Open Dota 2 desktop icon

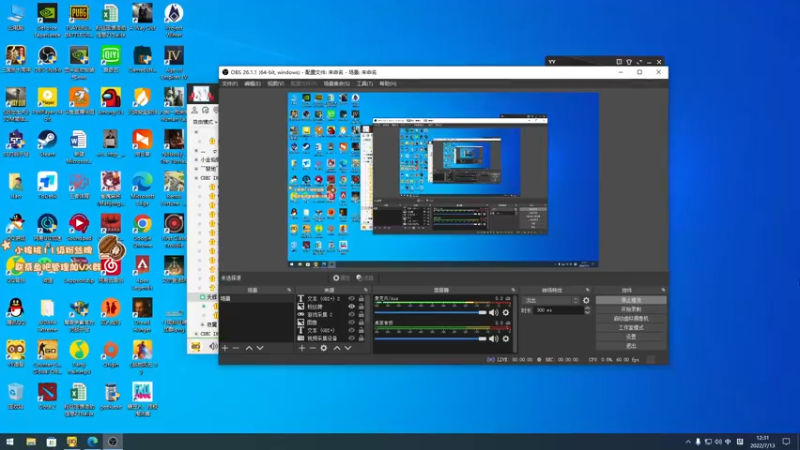pos(47,396)
